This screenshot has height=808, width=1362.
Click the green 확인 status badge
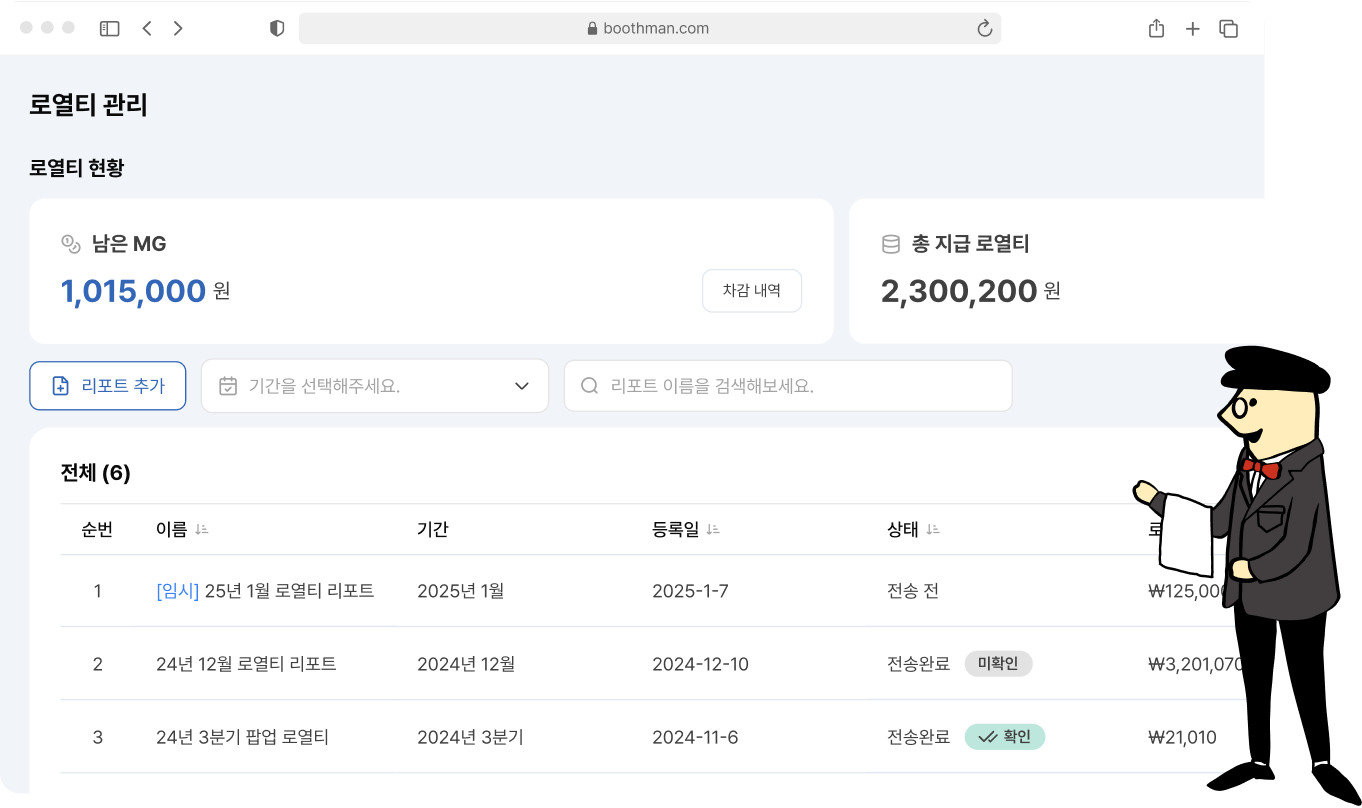point(1004,737)
